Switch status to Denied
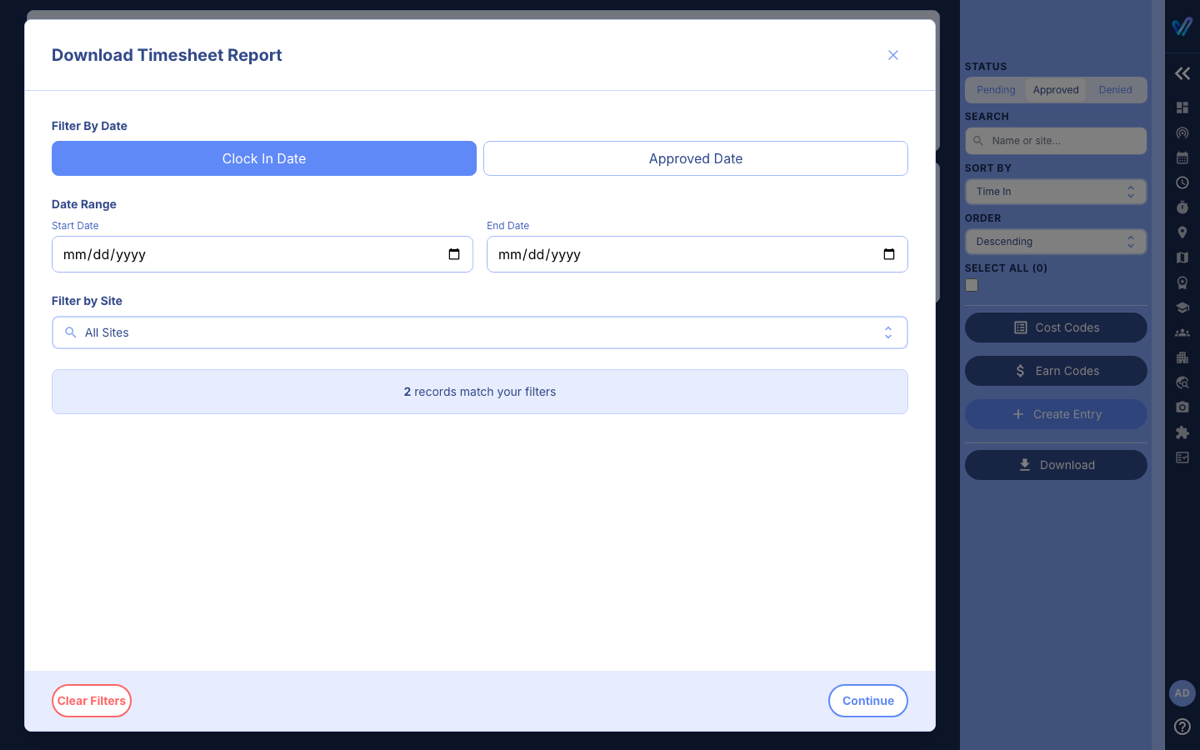Viewport: 1200px width, 750px height. click(1115, 90)
